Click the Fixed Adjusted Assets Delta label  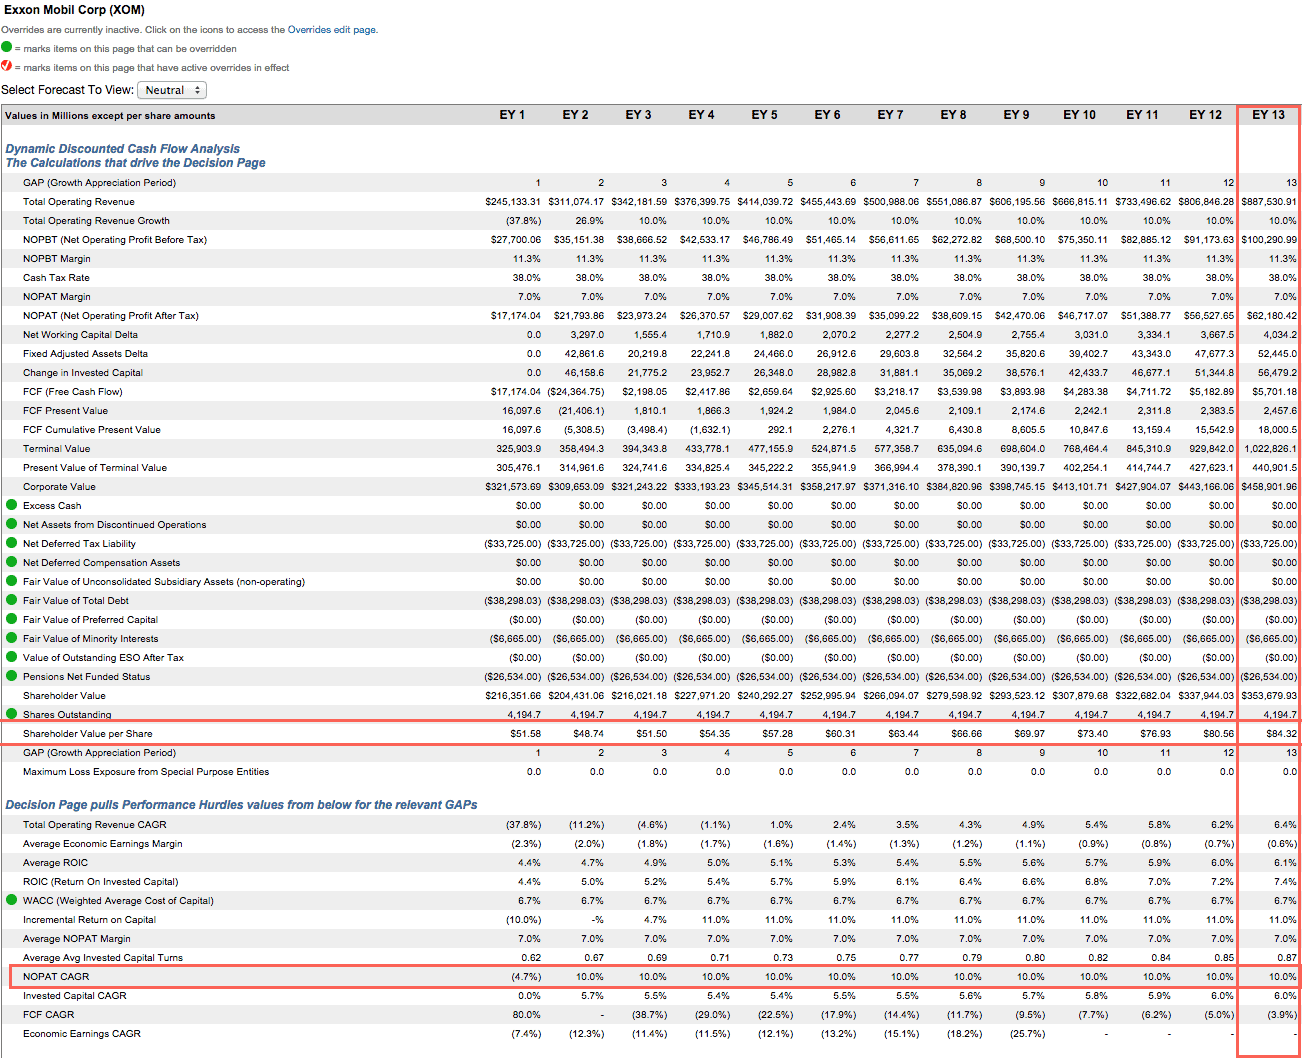[x=85, y=354]
